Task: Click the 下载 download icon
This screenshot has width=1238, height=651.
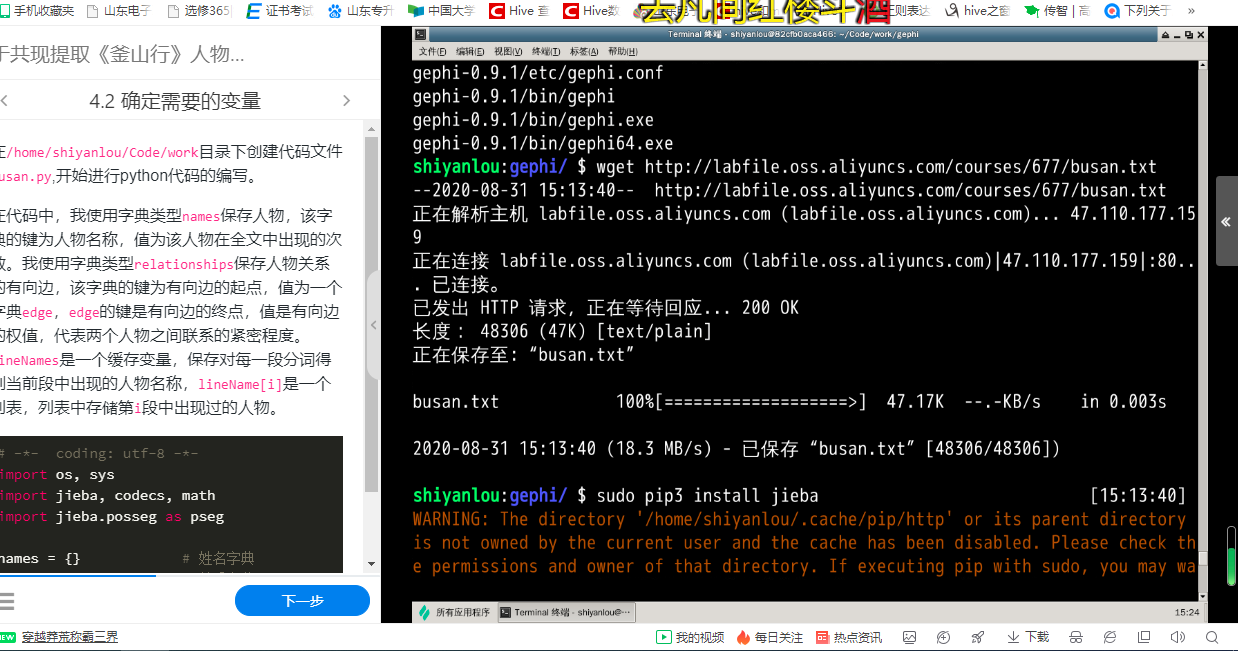Action: 1028,637
